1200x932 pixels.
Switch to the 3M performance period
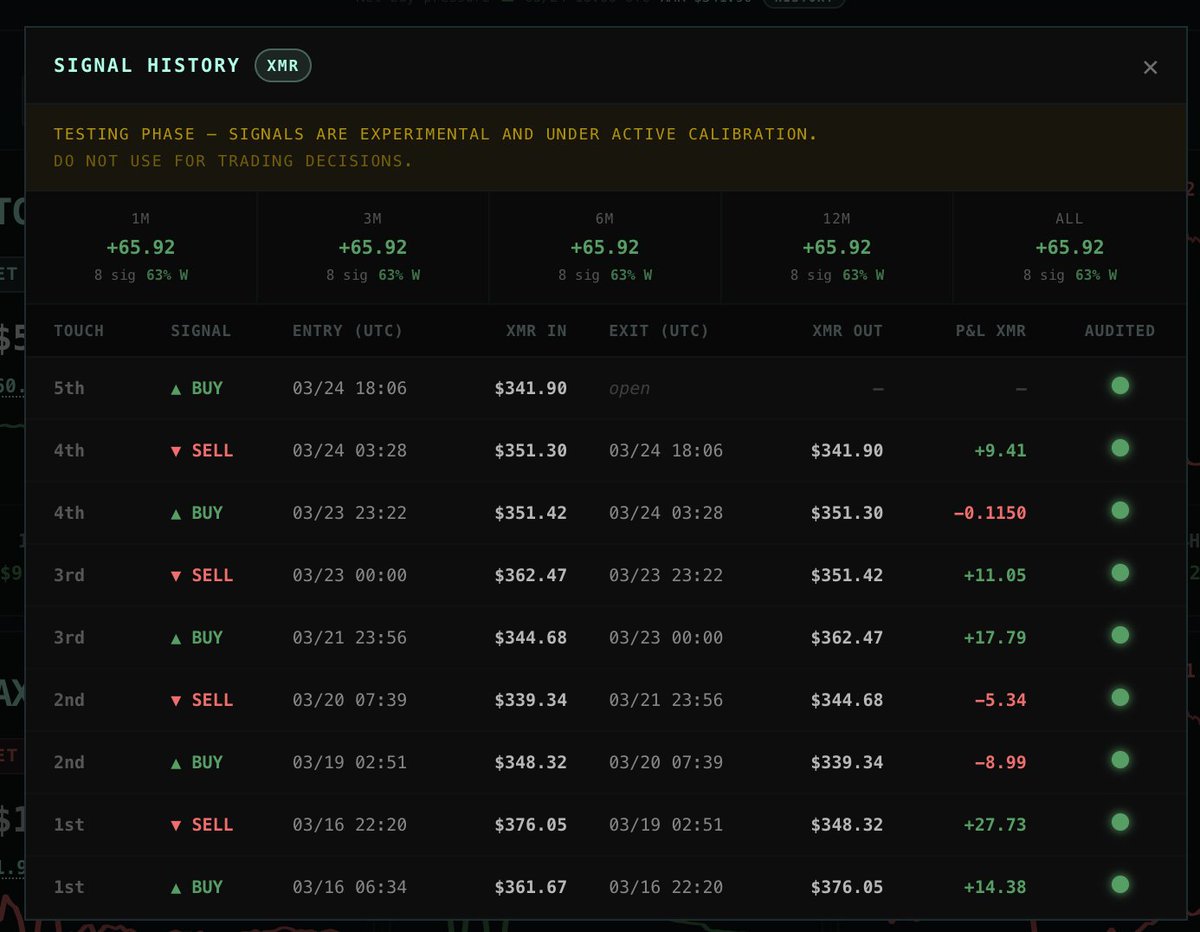coord(373,247)
